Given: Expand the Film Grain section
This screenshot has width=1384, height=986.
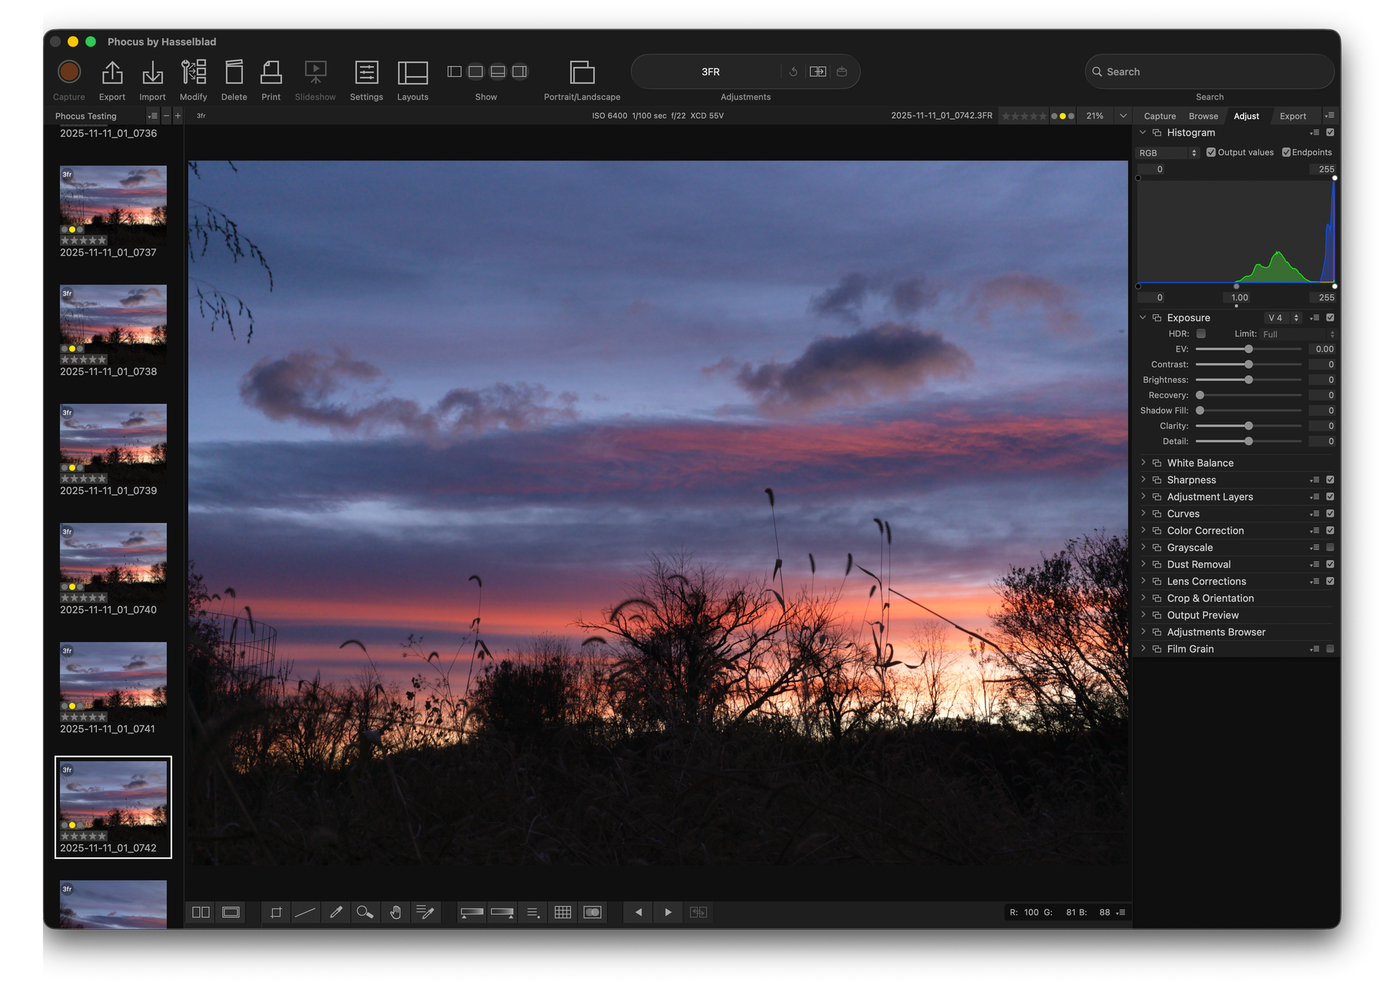Looking at the screenshot, I should click(1143, 649).
